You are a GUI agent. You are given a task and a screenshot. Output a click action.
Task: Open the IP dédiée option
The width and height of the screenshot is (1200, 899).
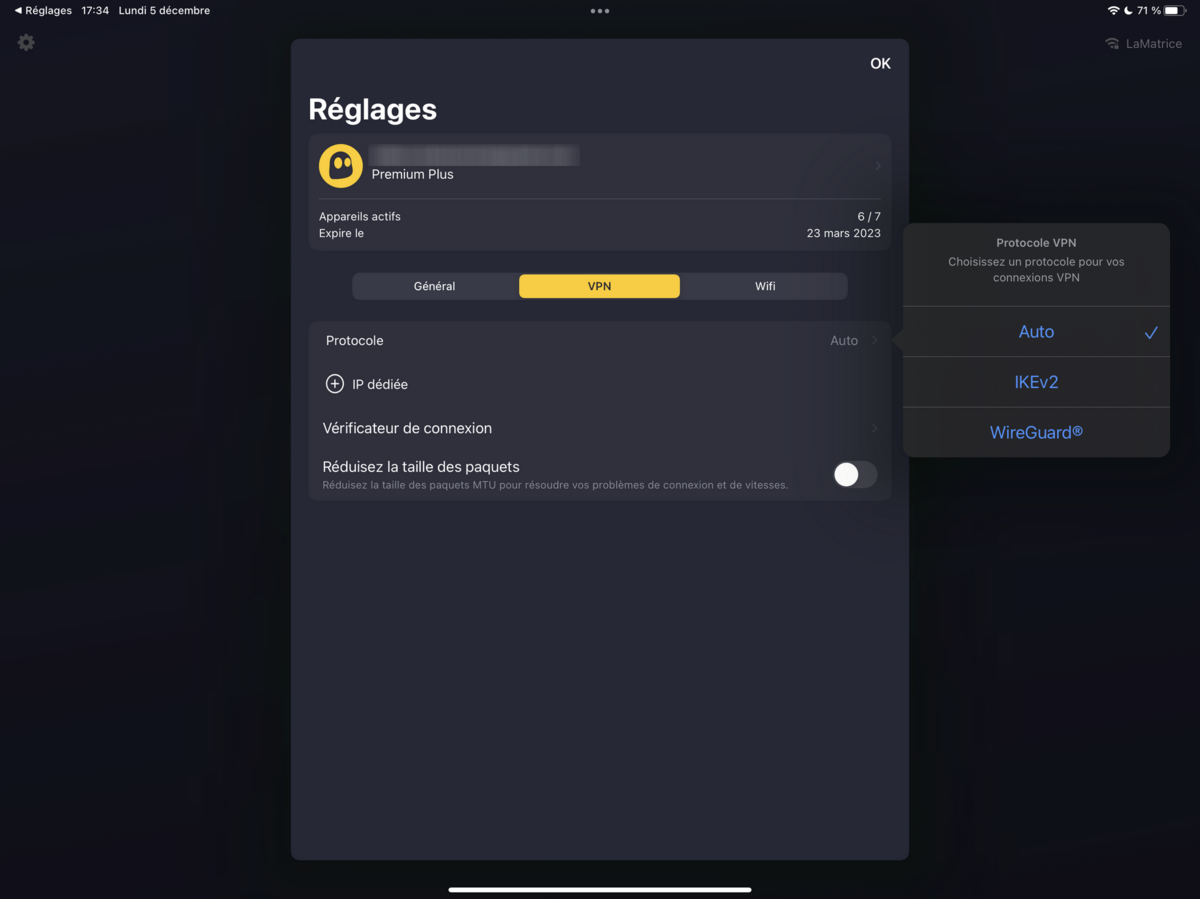coord(600,384)
